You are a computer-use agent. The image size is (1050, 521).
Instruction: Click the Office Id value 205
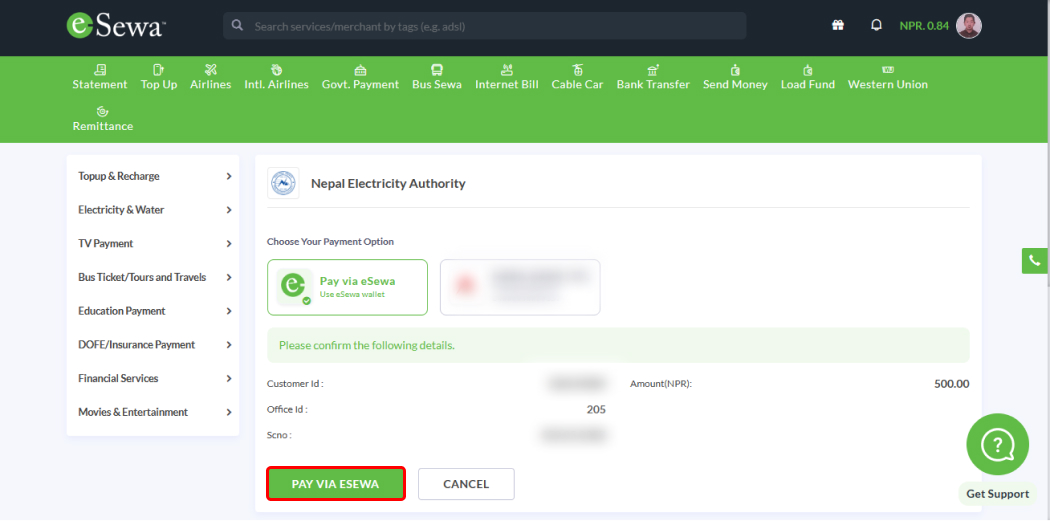click(596, 409)
